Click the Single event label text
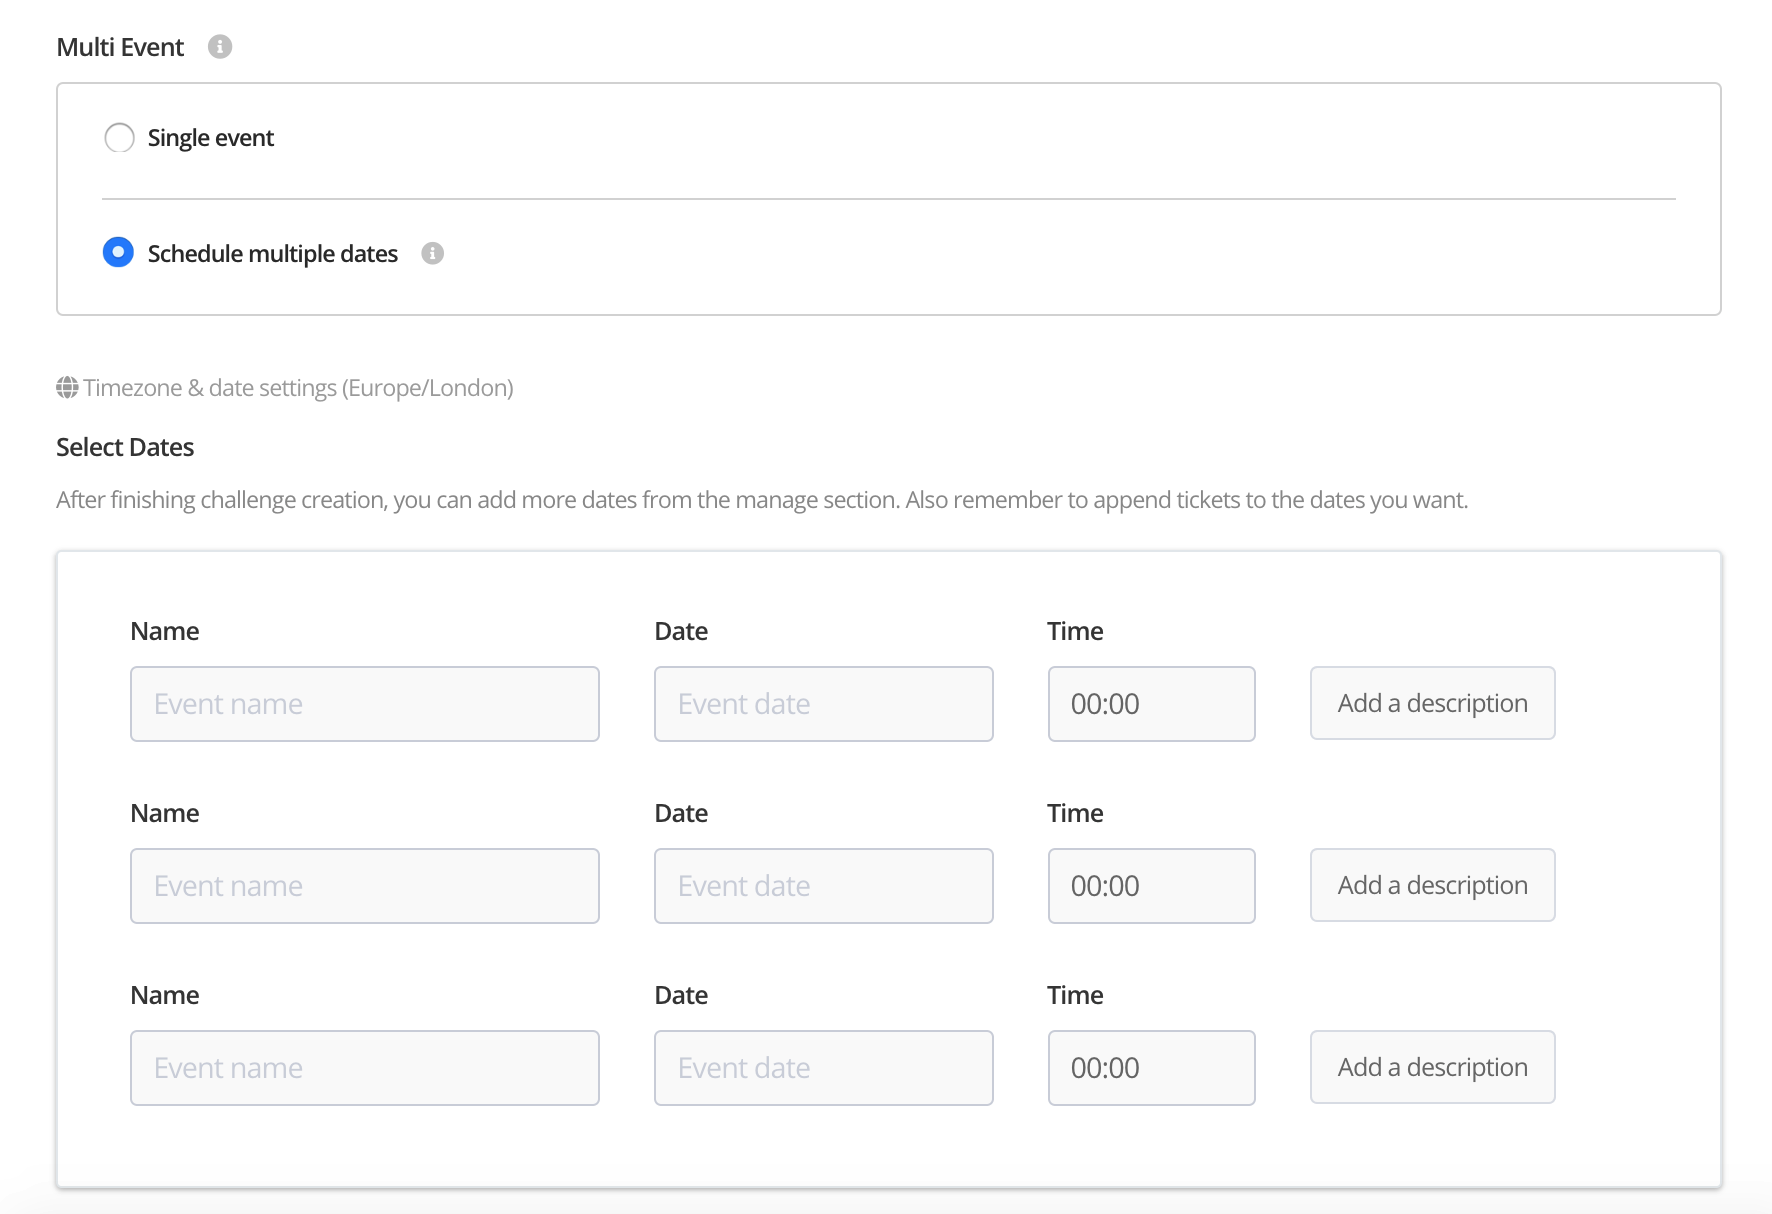Viewport: 1772px width, 1214px height. click(211, 138)
